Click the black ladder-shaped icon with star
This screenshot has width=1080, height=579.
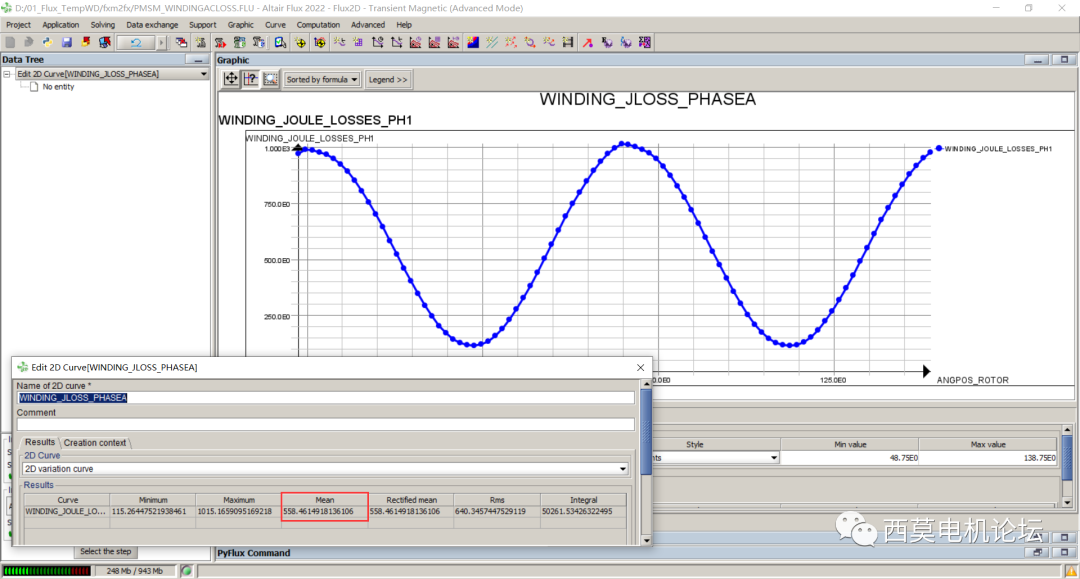pyautogui.click(x=568, y=43)
